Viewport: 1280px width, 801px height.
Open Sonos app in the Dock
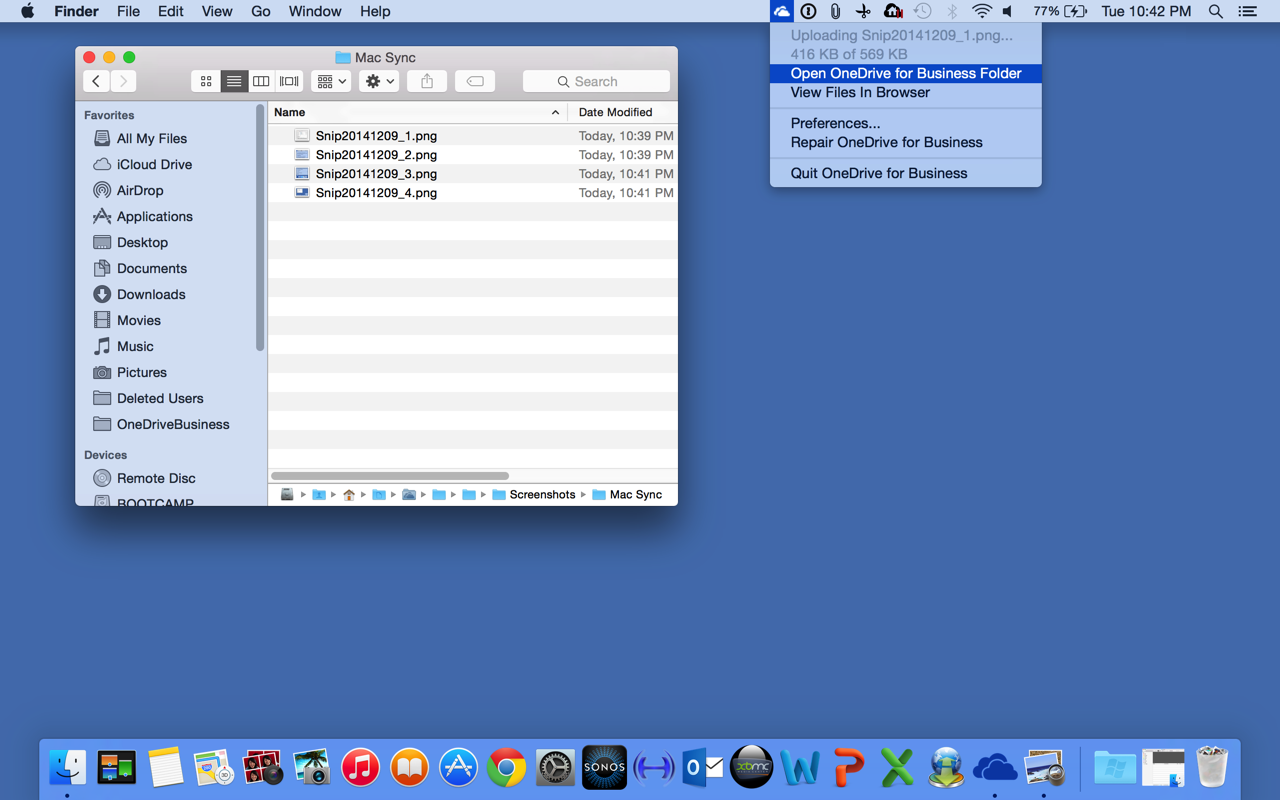pyautogui.click(x=604, y=768)
